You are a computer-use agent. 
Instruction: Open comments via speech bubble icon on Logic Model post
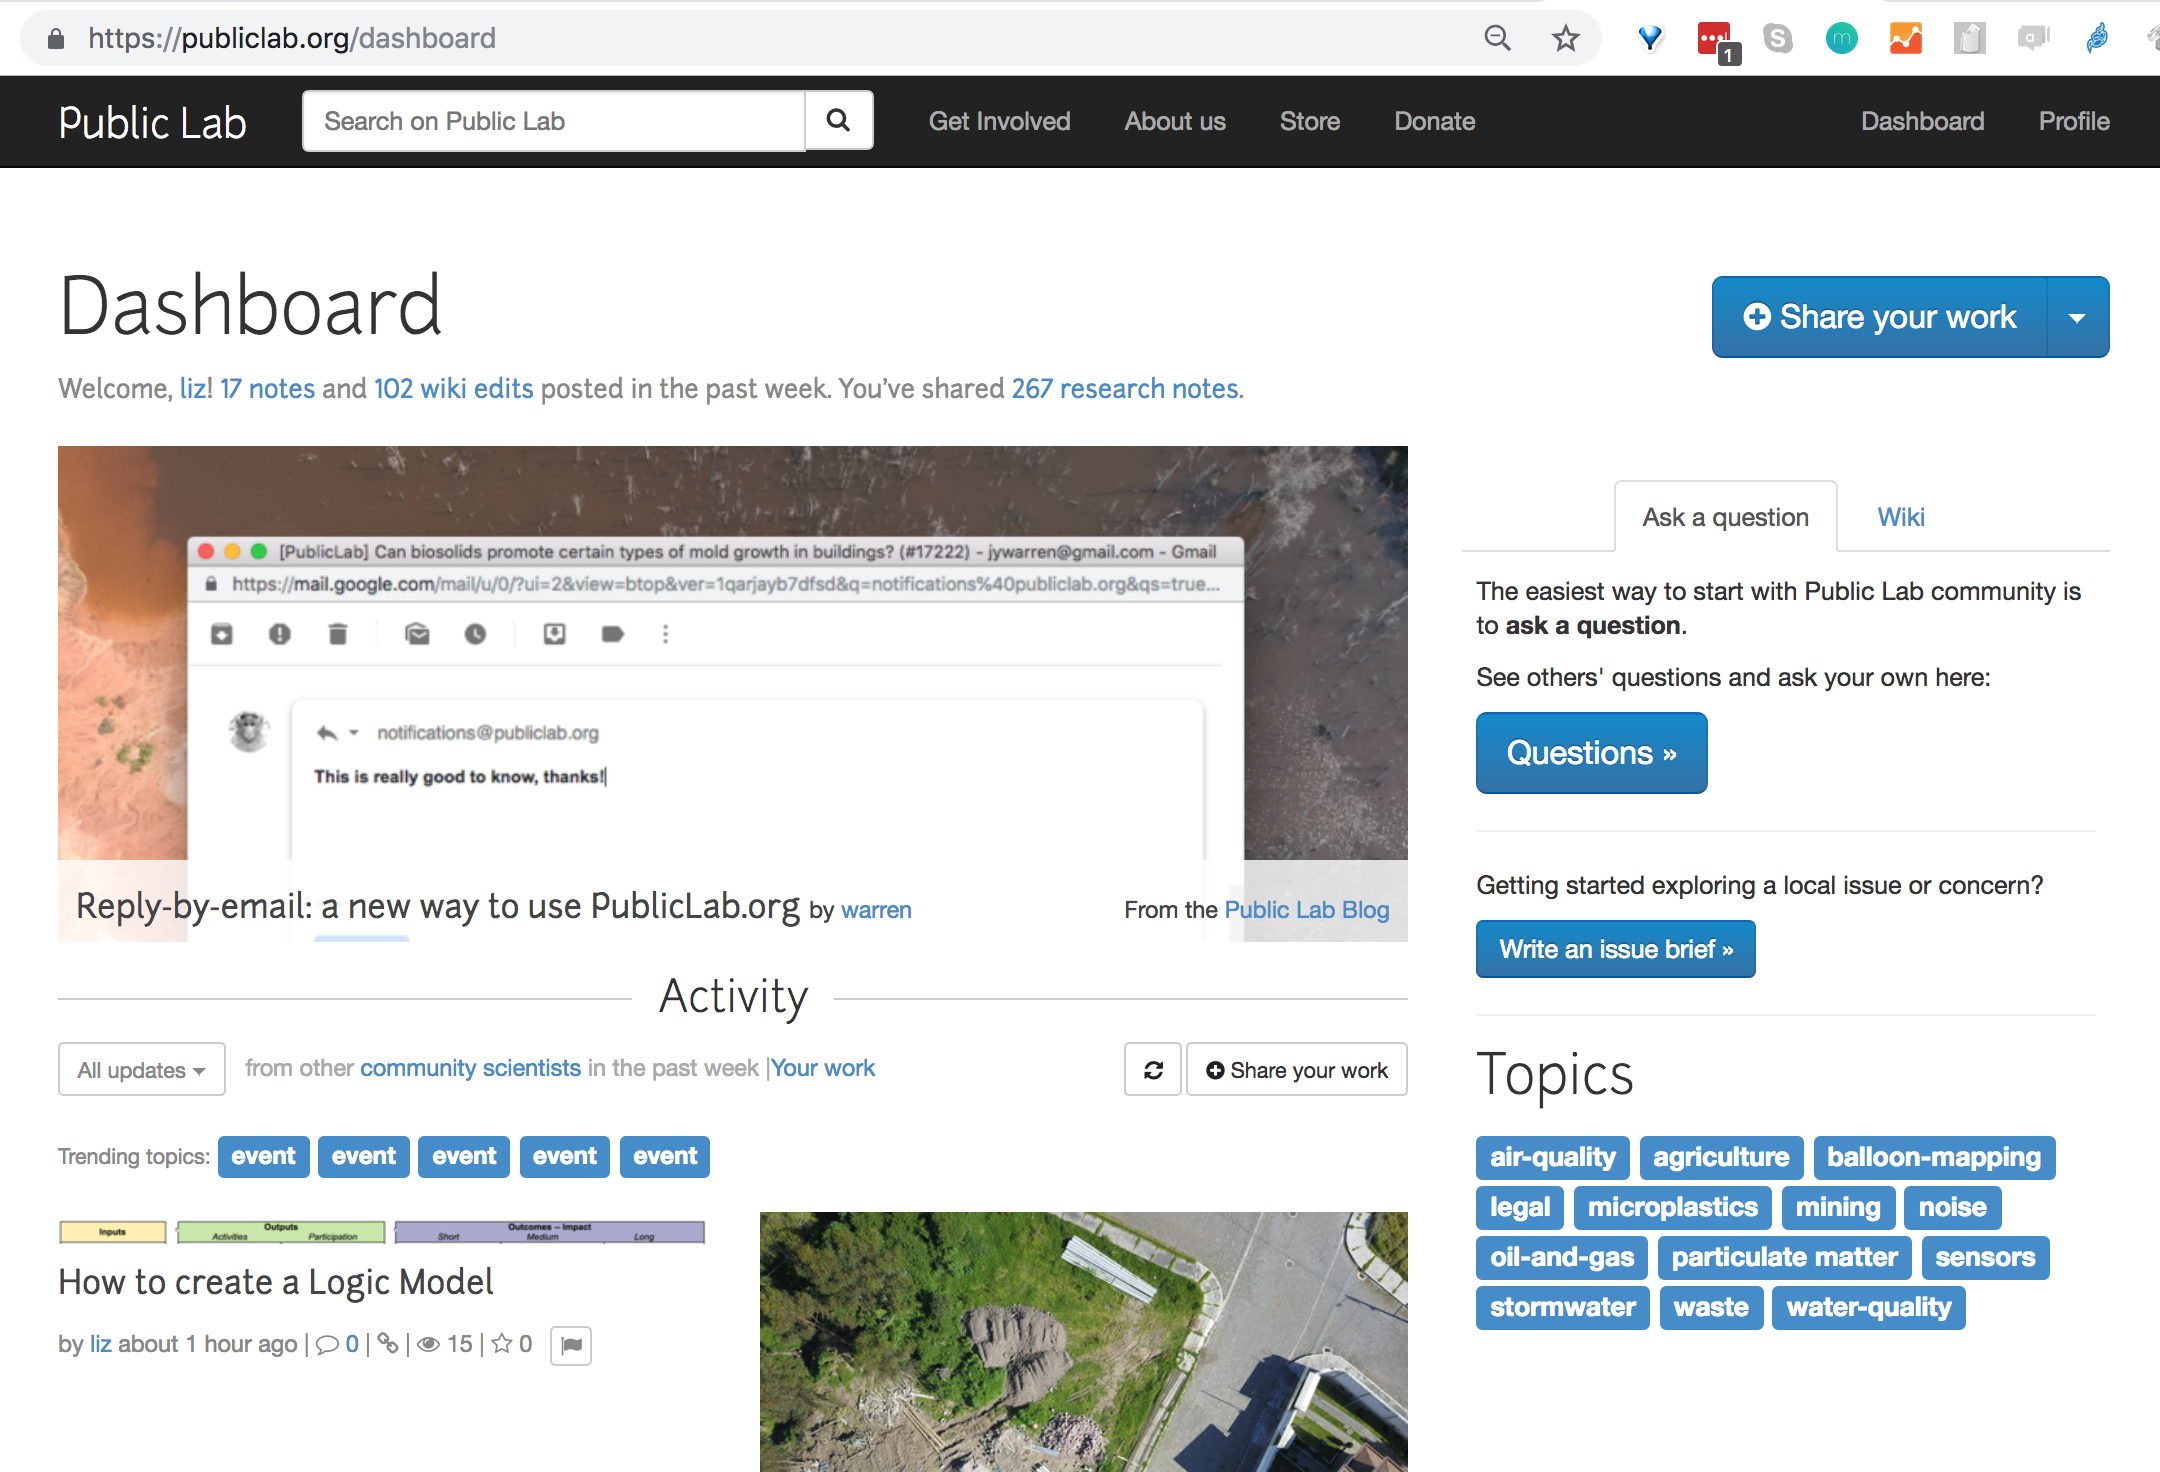[329, 1344]
